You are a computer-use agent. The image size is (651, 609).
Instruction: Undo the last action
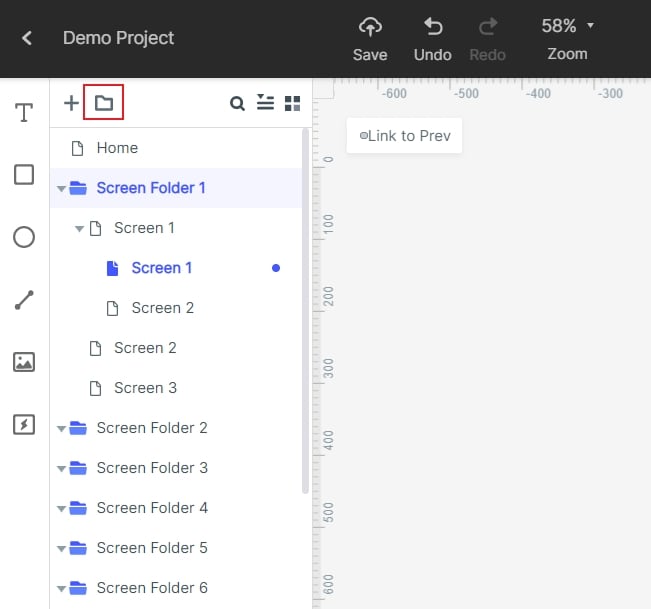[433, 38]
